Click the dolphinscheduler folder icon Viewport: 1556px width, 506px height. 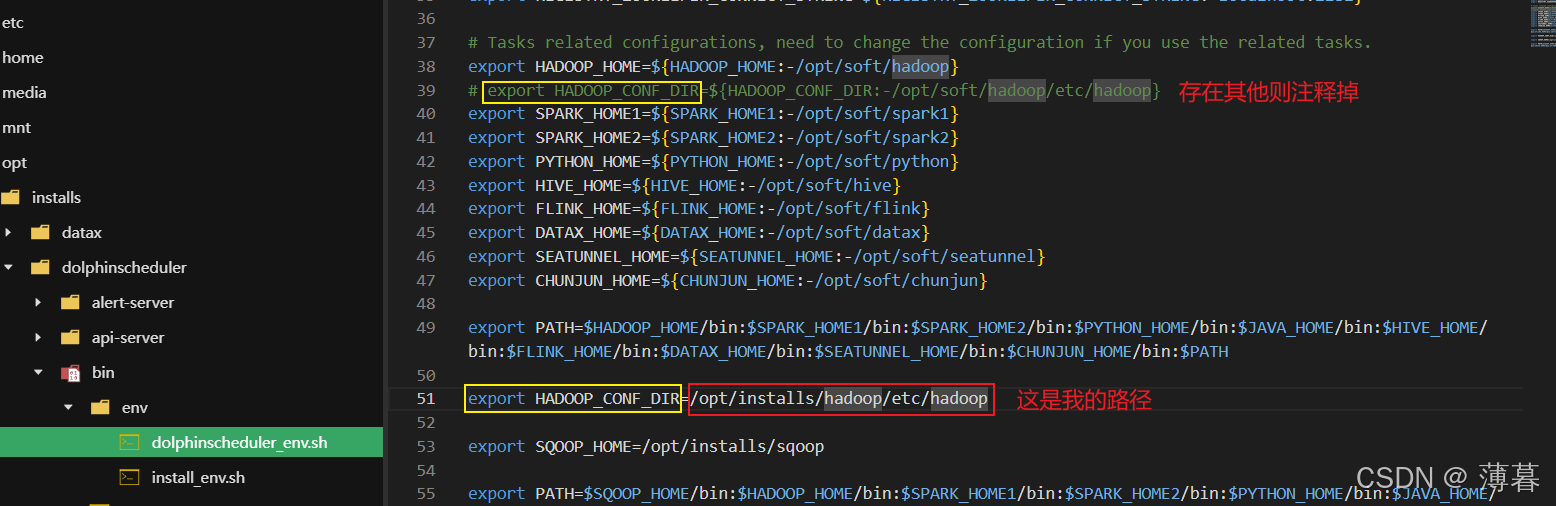(40, 267)
